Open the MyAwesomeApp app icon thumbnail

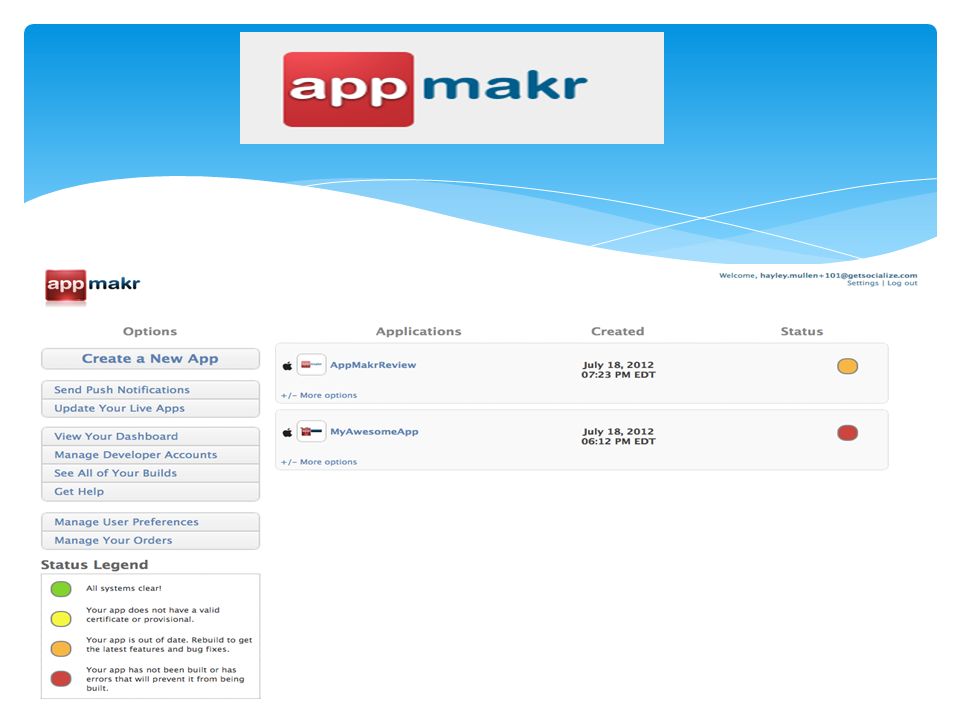tap(311, 431)
